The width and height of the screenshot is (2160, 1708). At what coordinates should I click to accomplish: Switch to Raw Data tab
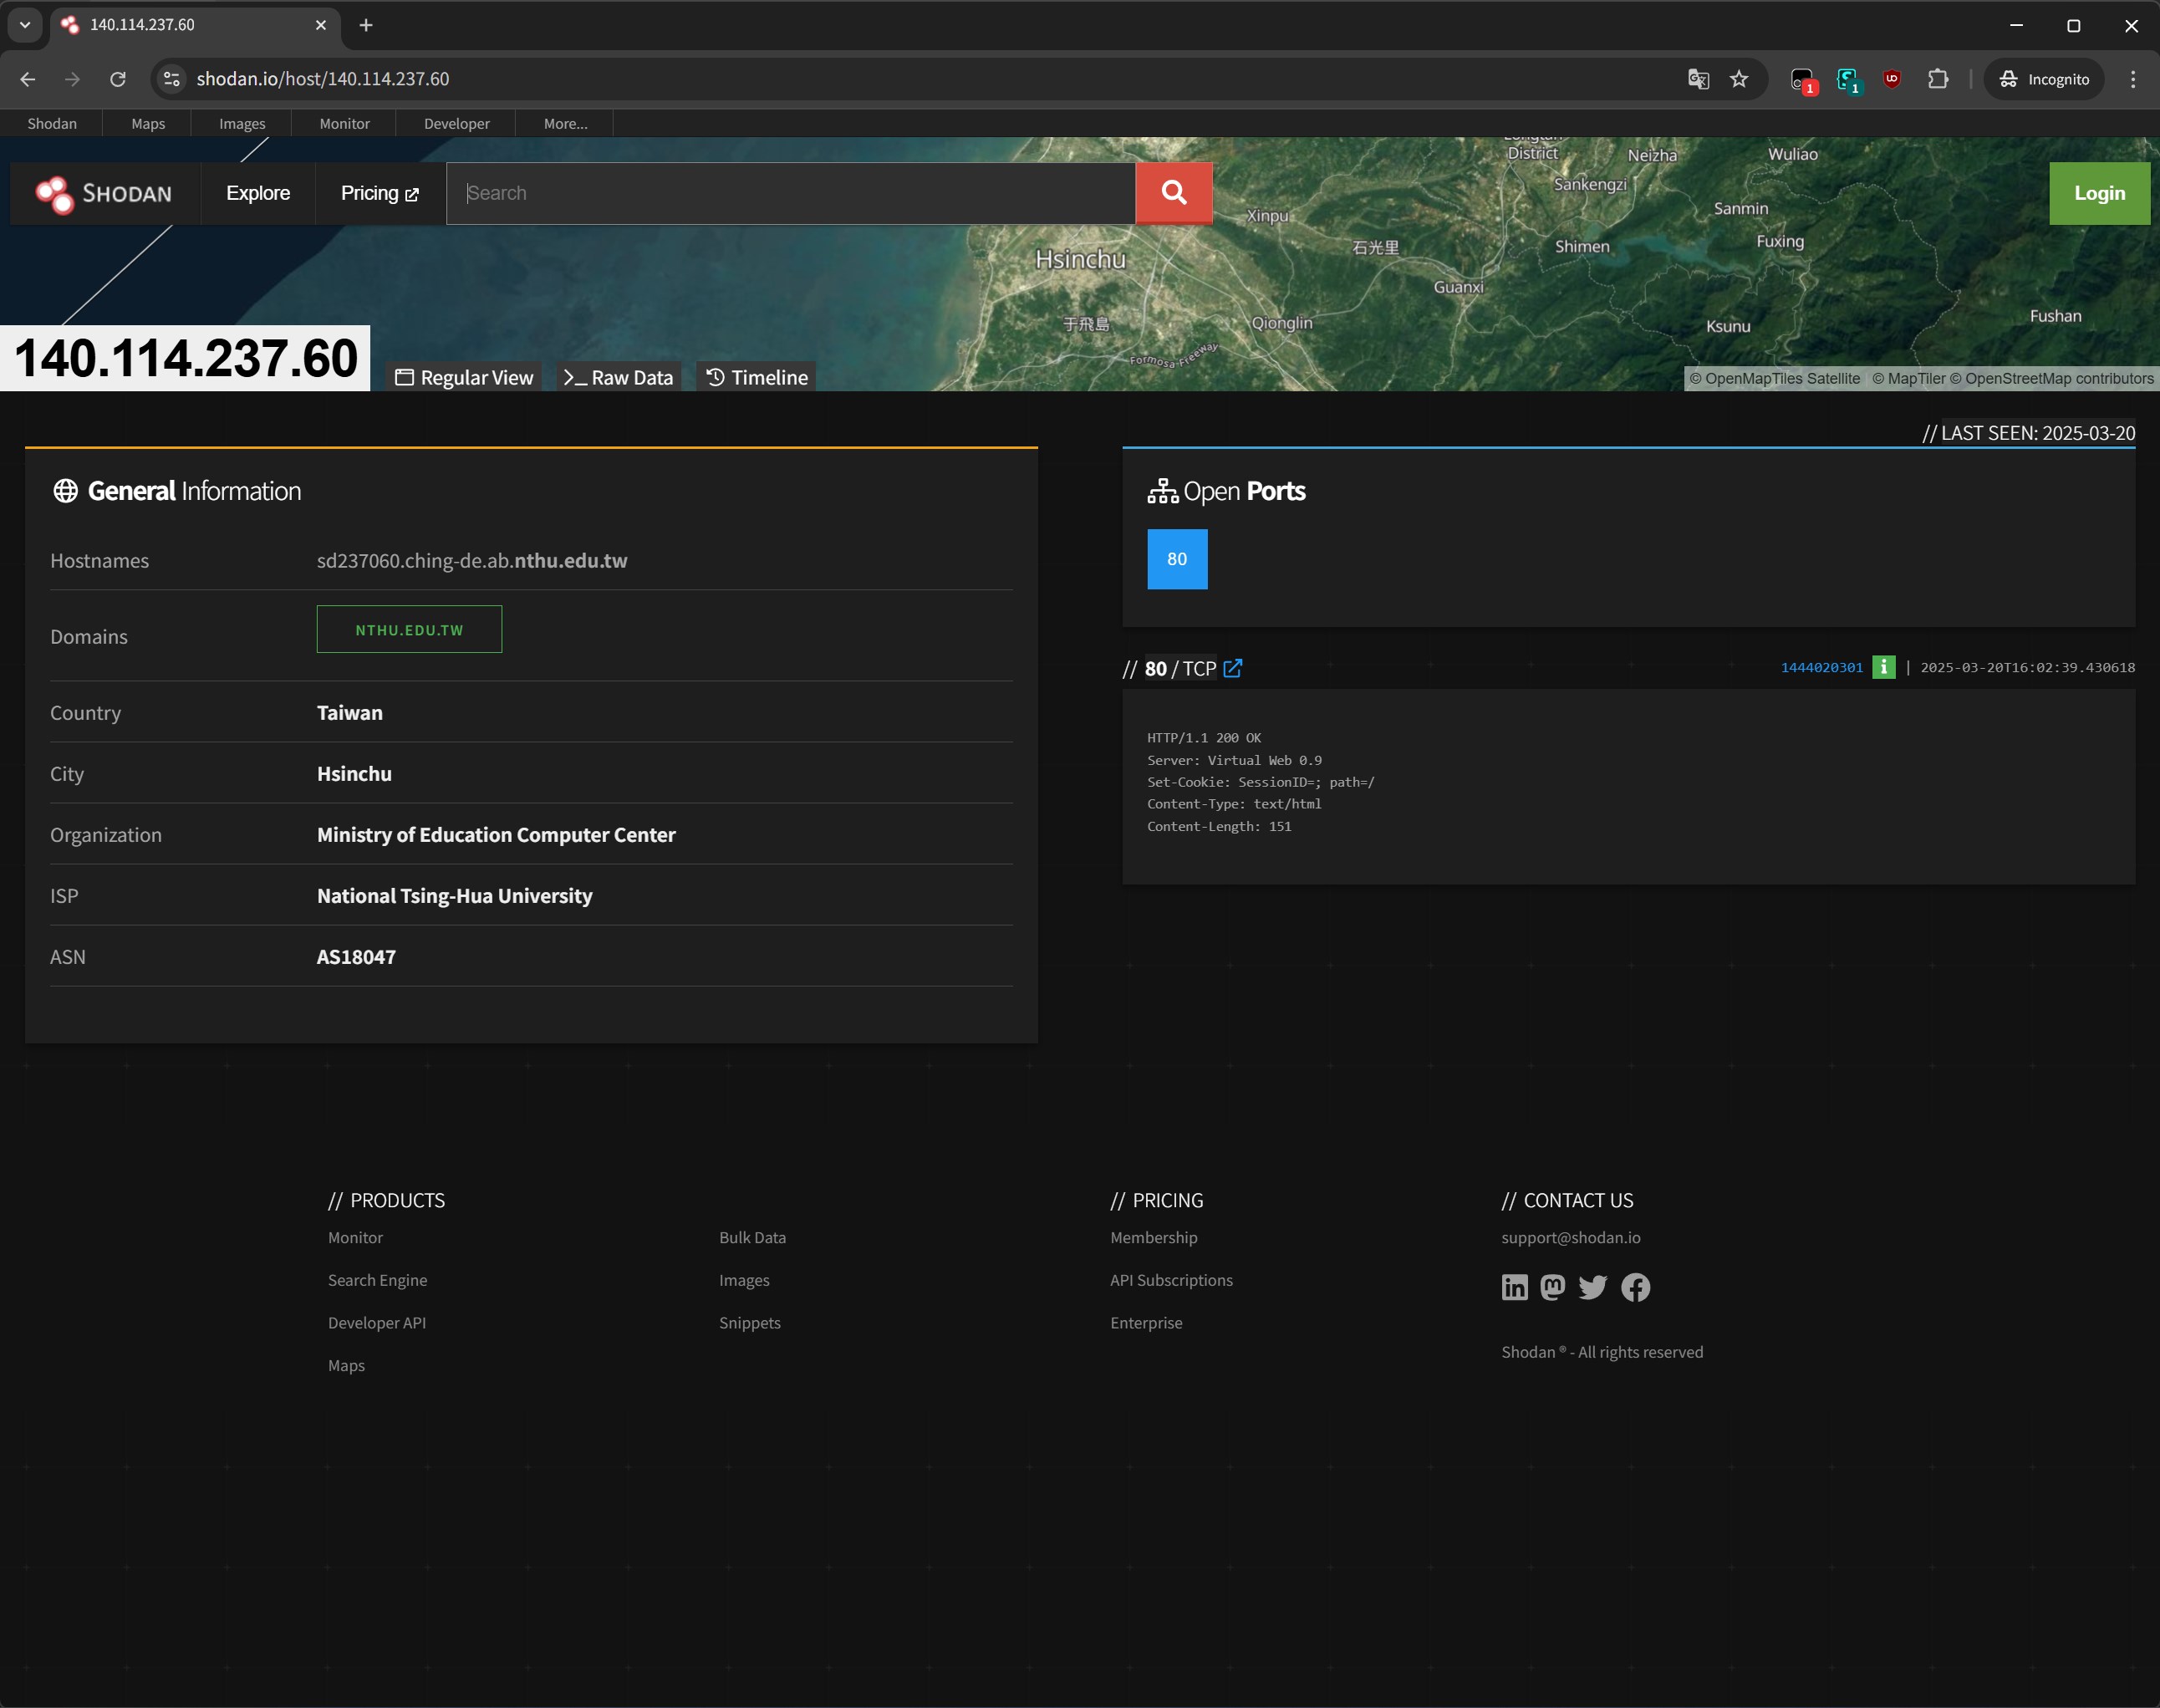619,377
